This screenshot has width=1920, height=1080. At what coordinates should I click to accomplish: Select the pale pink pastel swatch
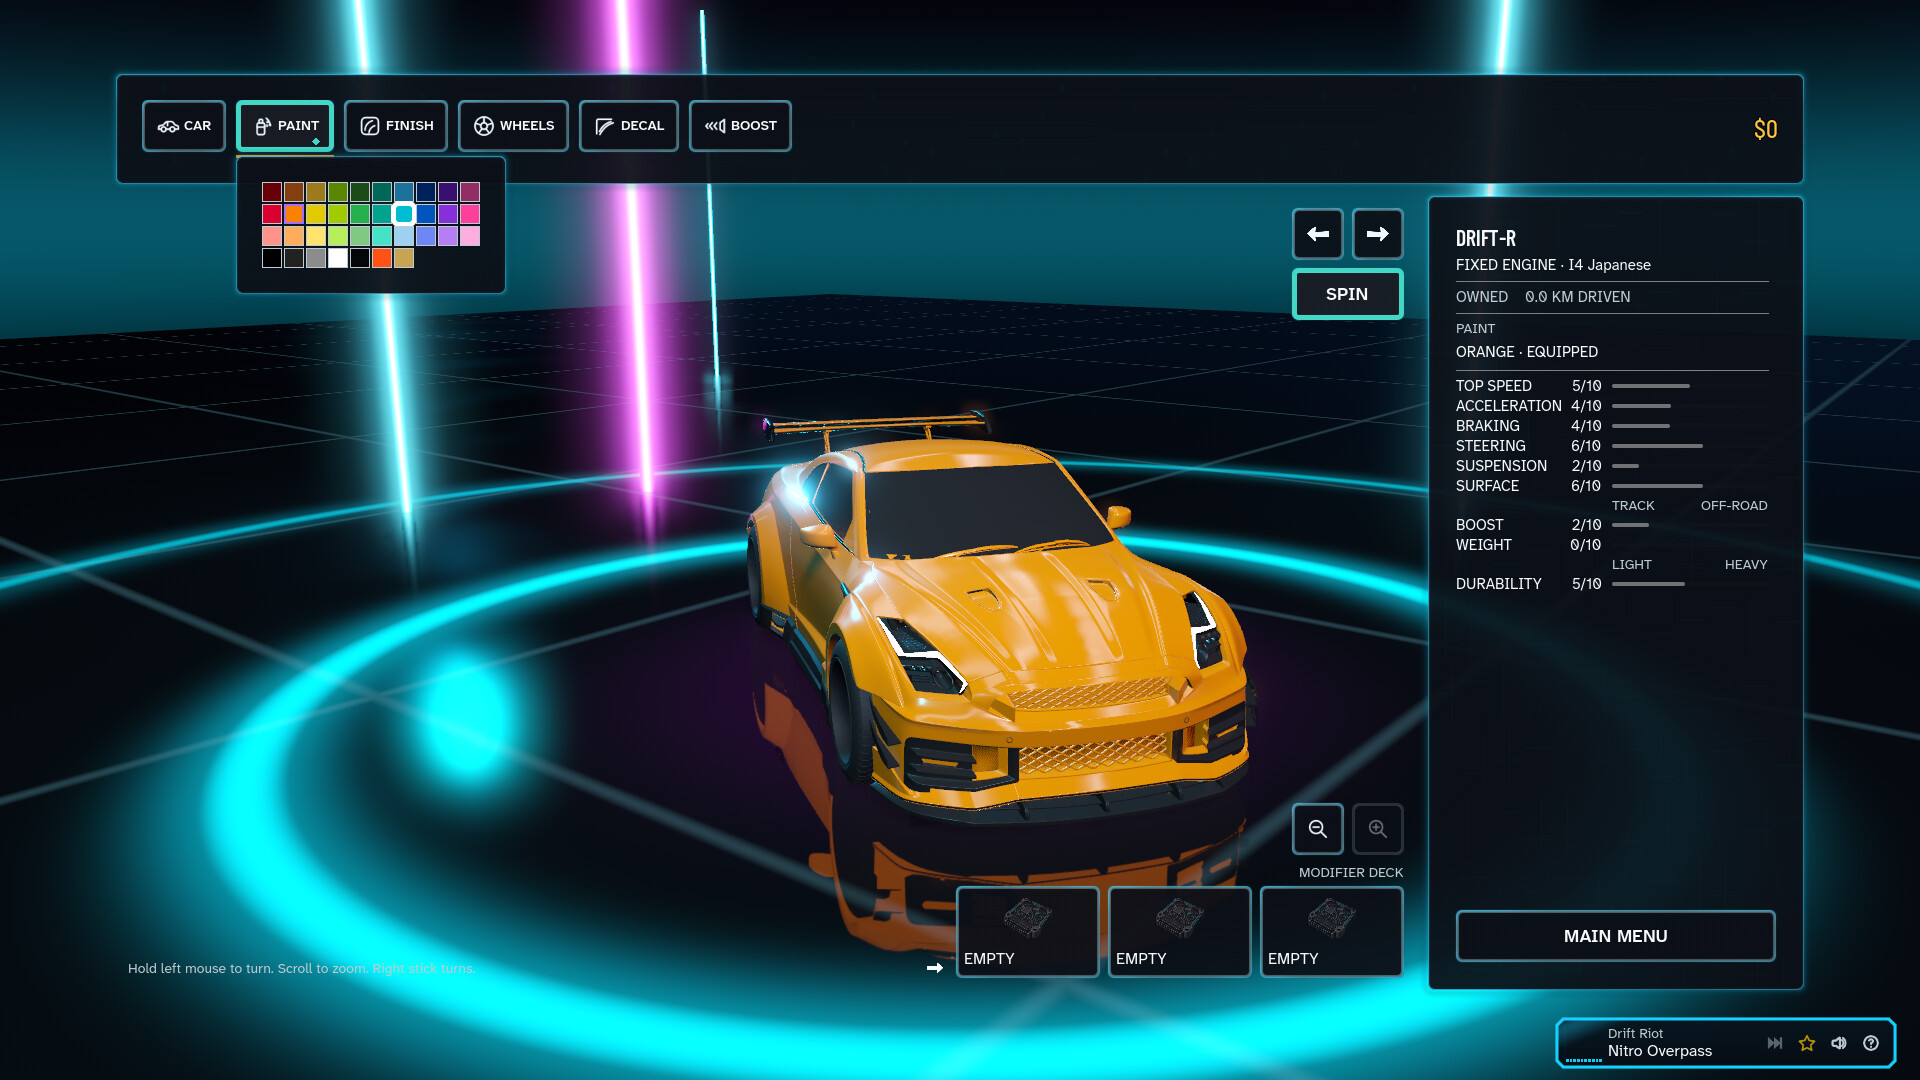point(470,236)
